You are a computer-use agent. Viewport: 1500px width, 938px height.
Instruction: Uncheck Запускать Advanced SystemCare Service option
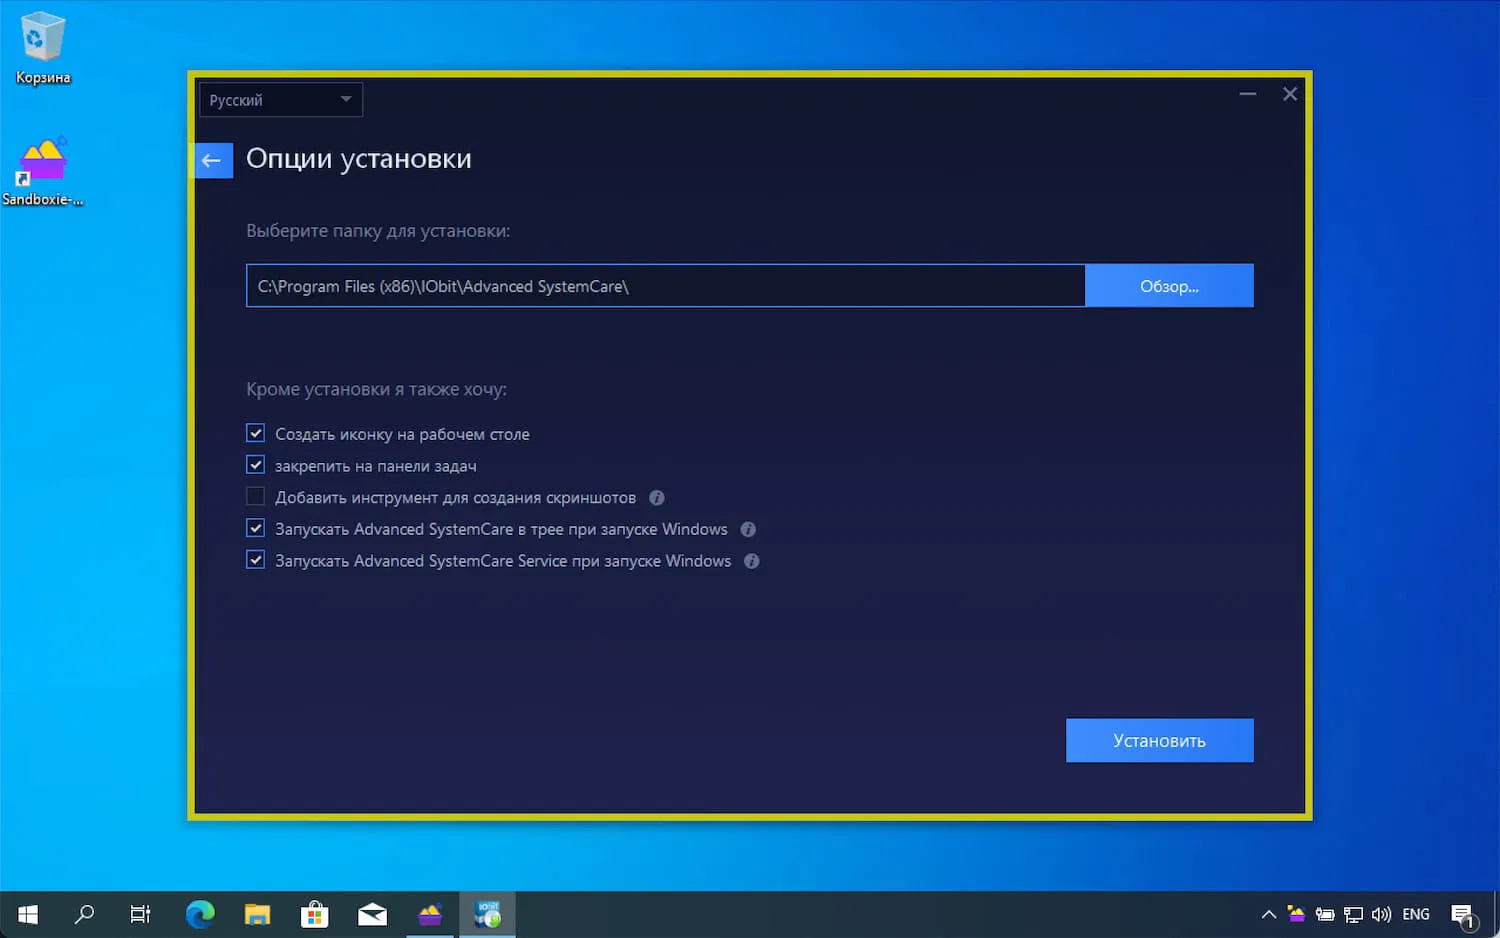(x=256, y=560)
